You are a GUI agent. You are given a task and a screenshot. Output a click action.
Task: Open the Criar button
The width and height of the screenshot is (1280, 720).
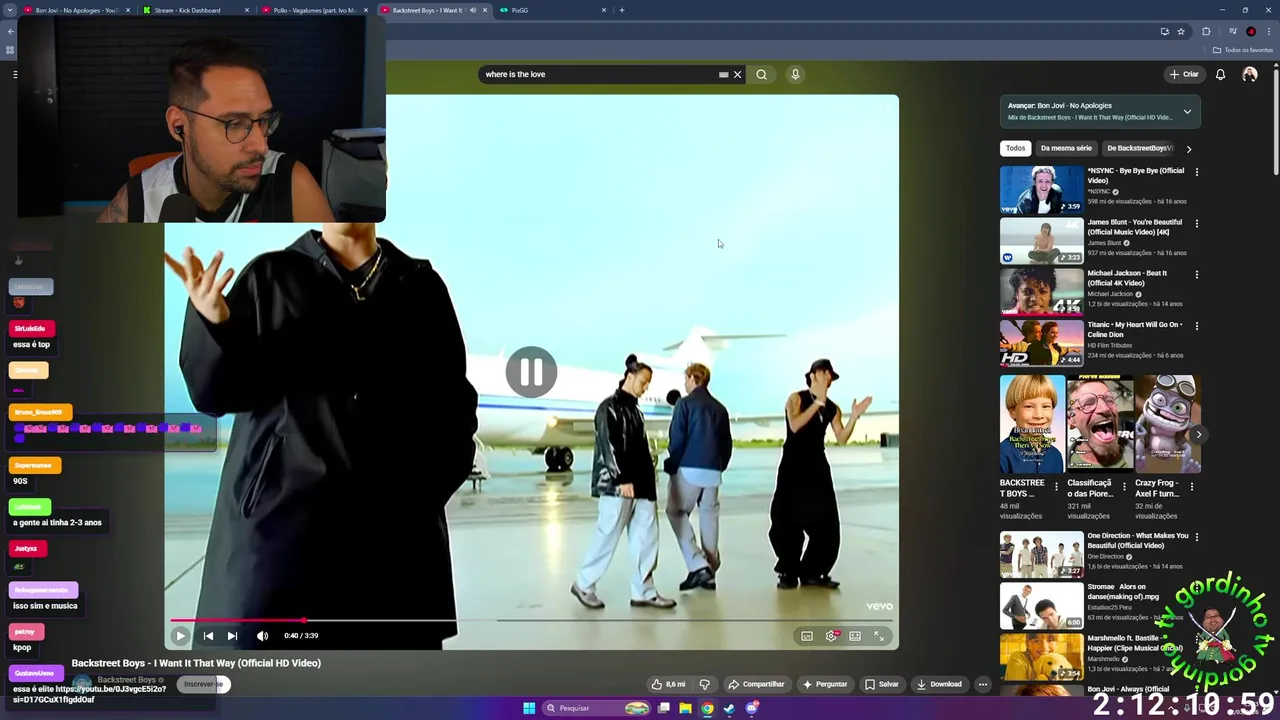[x=1184, y=74]
